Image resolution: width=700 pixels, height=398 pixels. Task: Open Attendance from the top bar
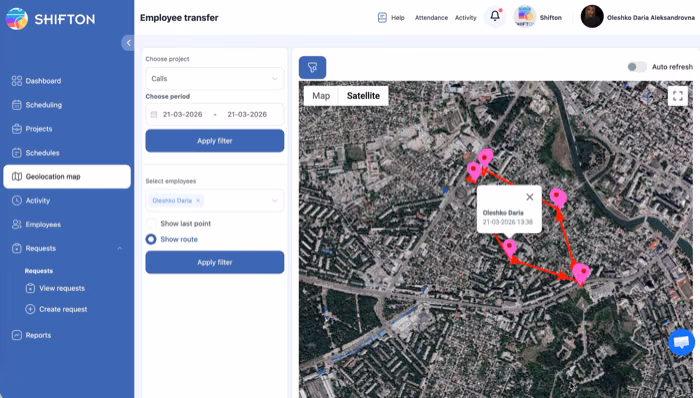pos(431,18)
